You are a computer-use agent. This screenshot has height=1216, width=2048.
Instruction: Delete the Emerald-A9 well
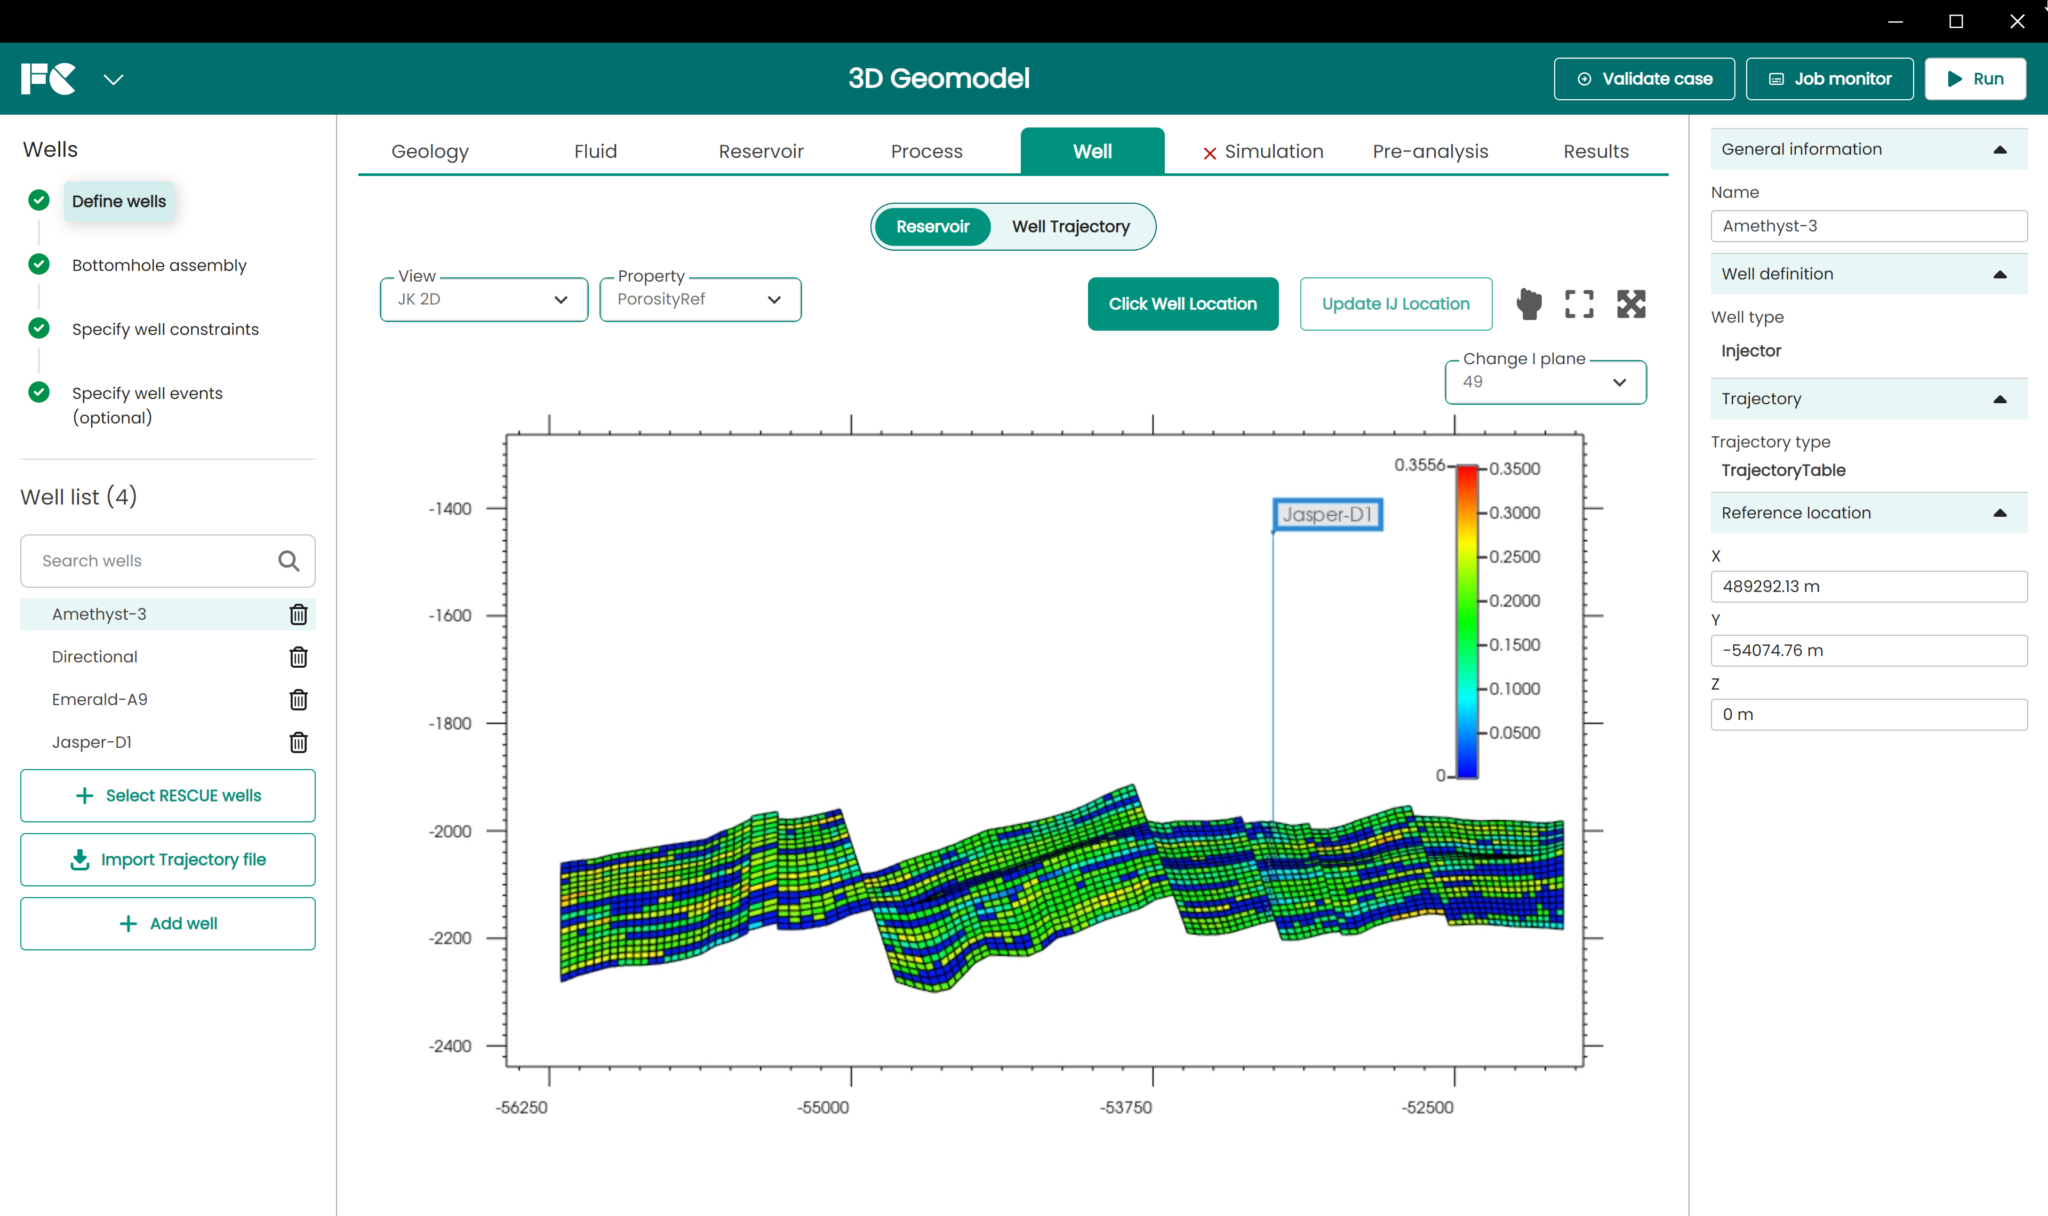tap(298, 700)
